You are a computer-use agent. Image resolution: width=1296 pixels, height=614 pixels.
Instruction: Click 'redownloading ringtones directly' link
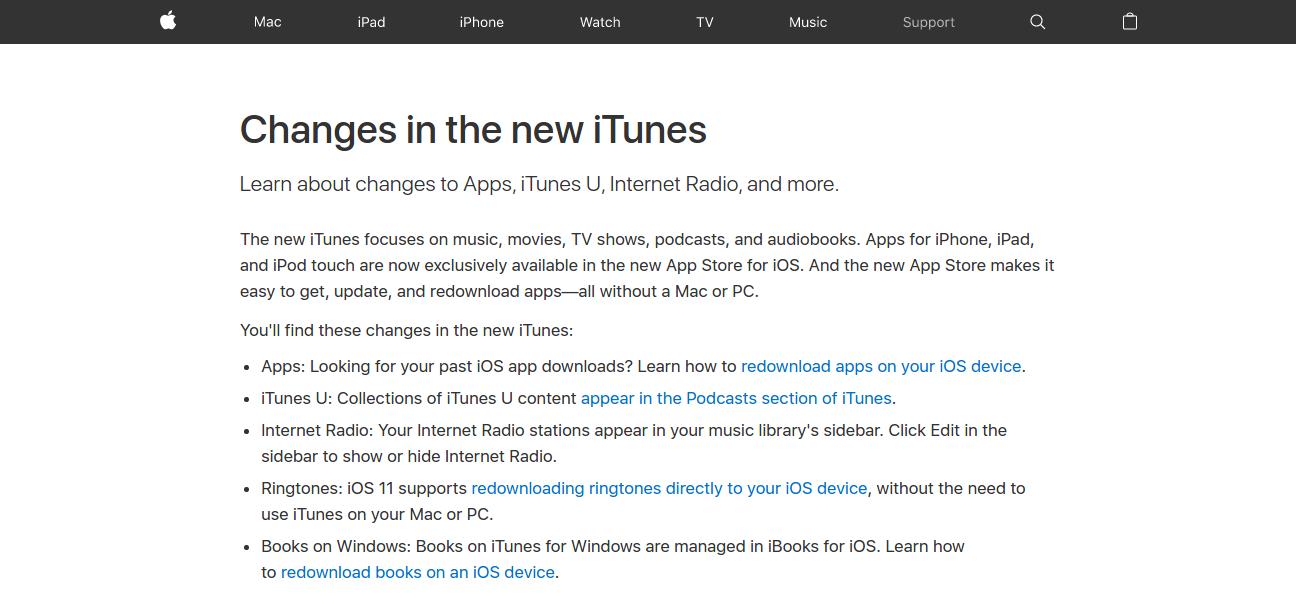669,488
